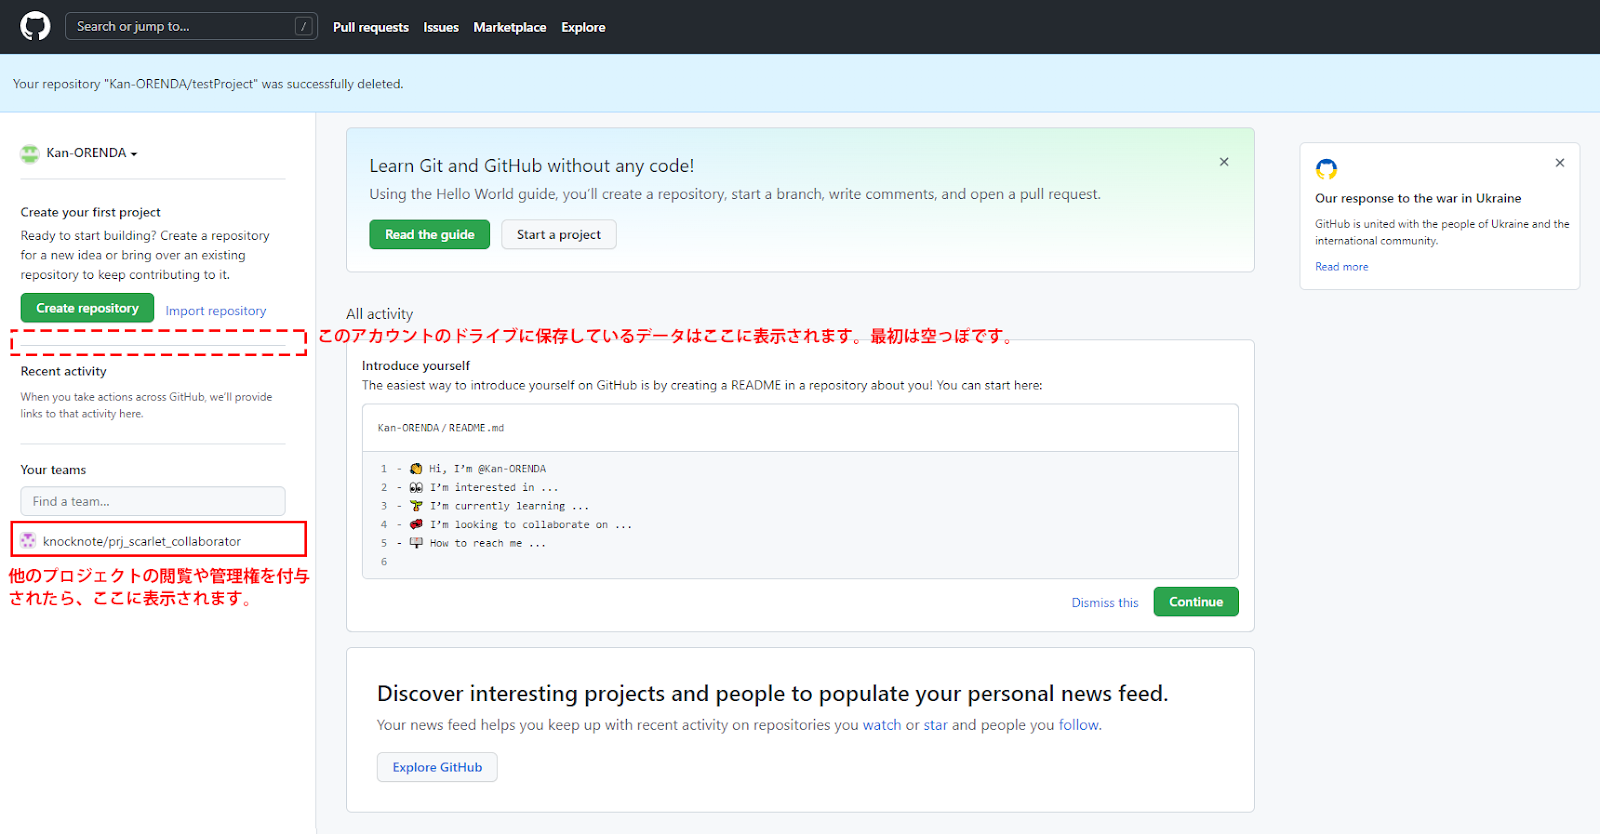Follow the Import repository link

click(216, 311)
